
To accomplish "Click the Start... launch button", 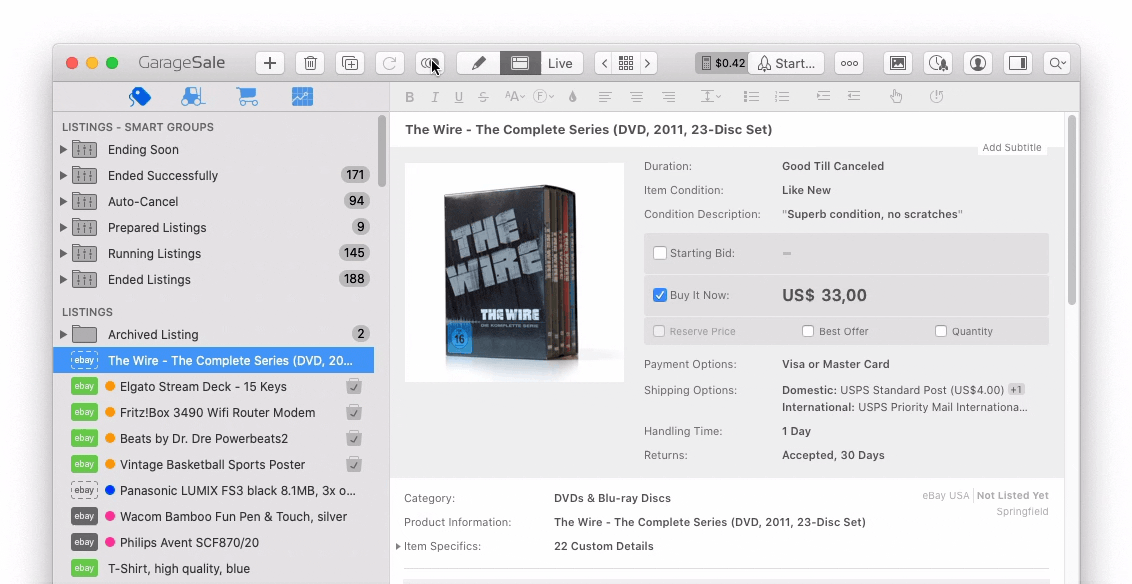I will [786, 62].
